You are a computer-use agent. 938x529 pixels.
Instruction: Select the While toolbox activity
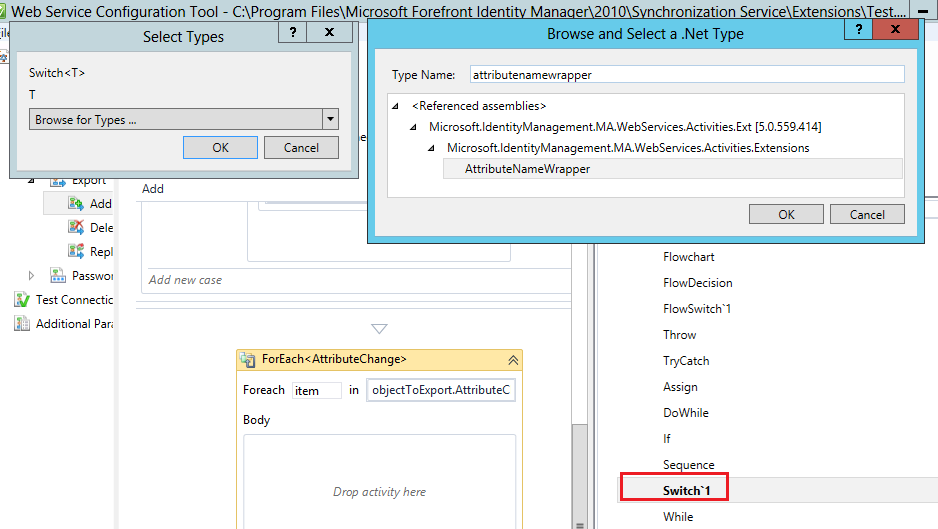[678, 516]
